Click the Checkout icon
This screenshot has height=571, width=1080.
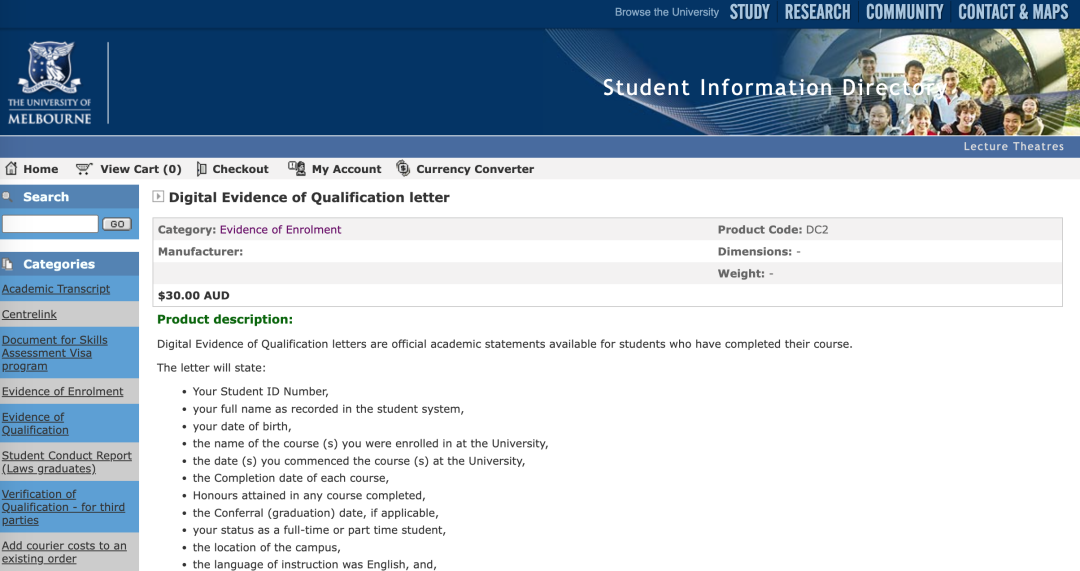click(201, 169)
